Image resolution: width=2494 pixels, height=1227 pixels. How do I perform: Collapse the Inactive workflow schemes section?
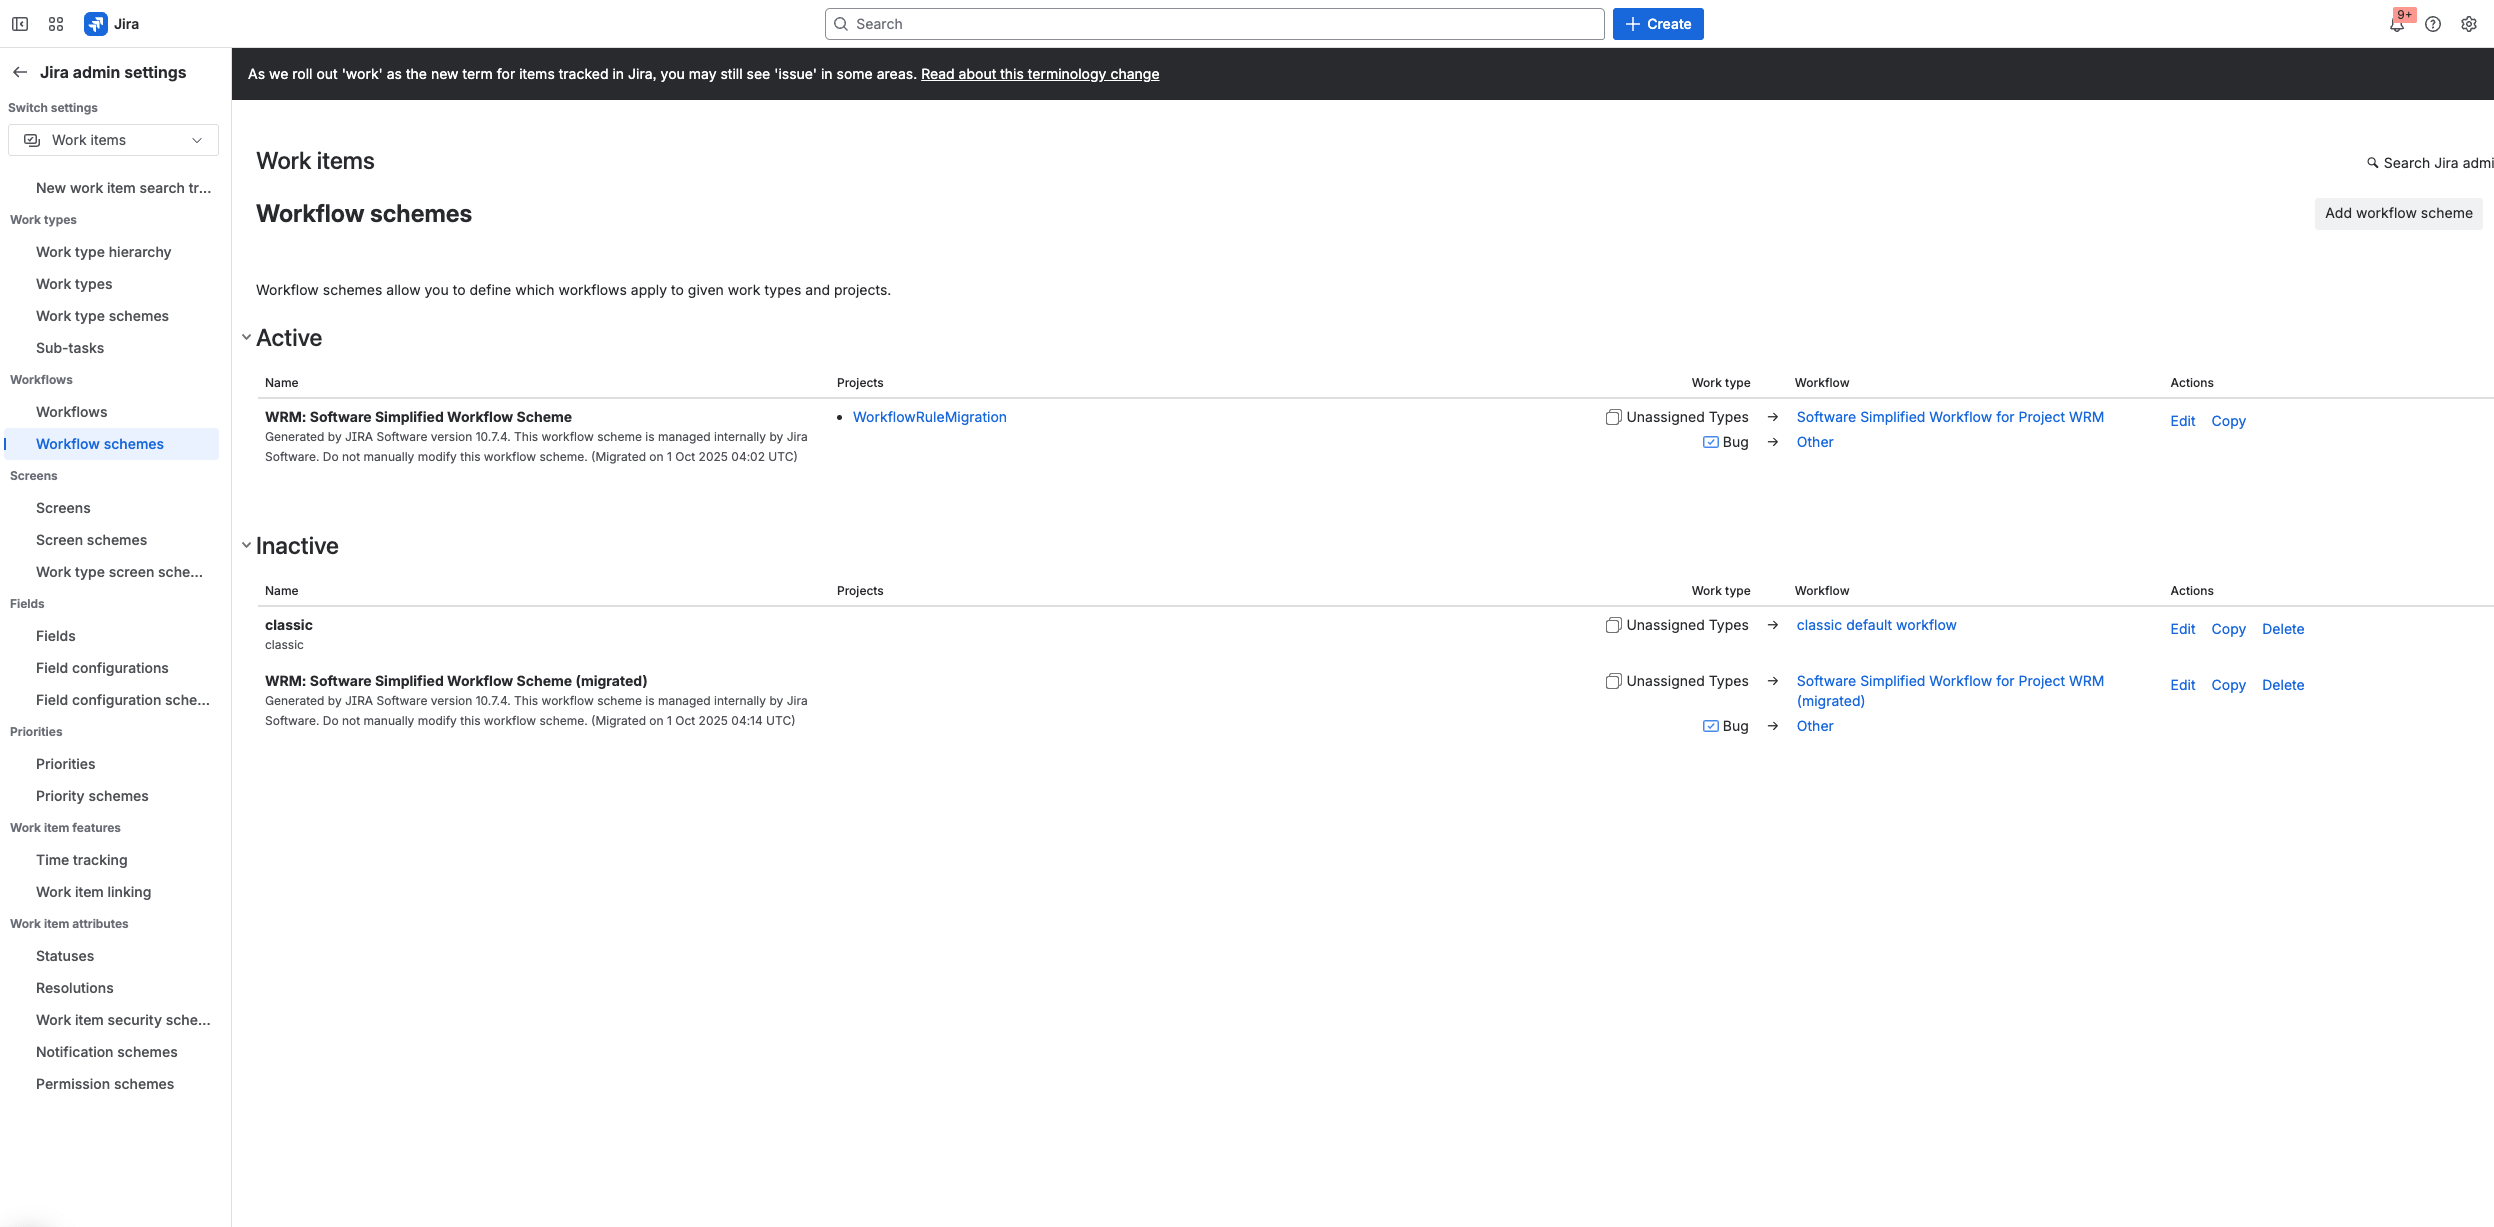(247, 545)
